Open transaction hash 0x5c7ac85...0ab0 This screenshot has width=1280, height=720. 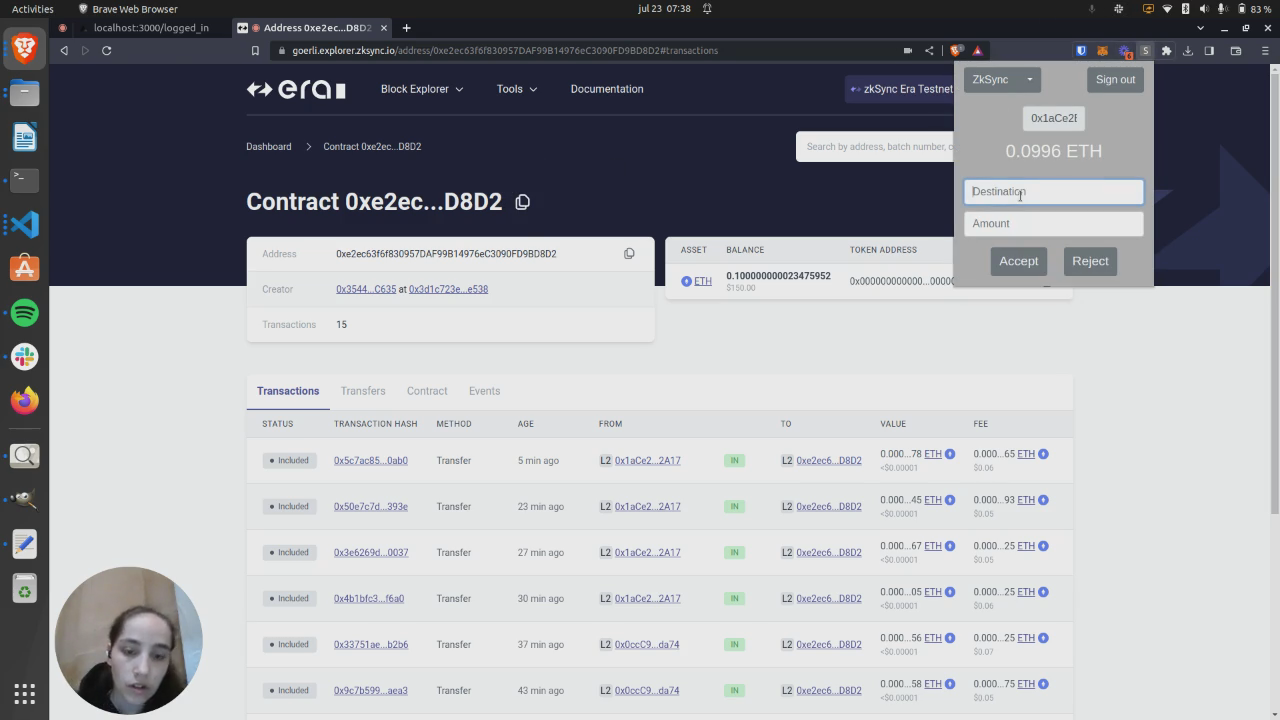coord(371,461)
